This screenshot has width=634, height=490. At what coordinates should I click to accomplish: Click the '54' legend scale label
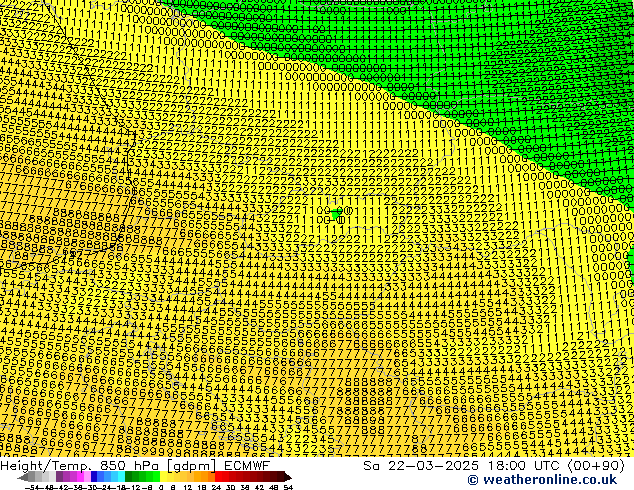tap(288, 488)
